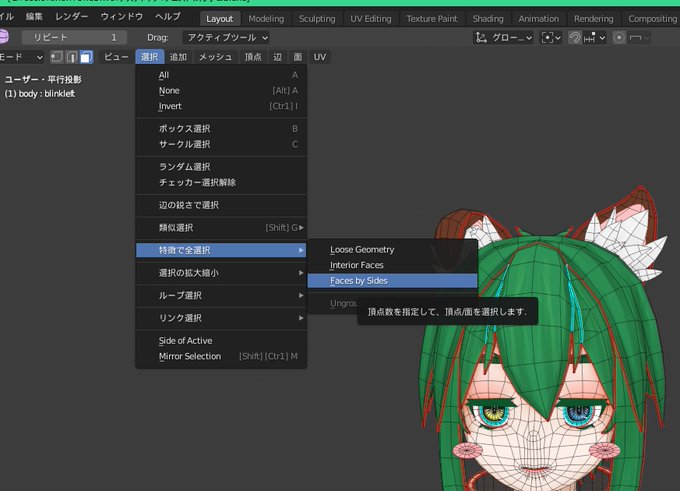Switch to Sculpting workspace tab
Viewport: 680px width, 491px height.
(317, 19)
